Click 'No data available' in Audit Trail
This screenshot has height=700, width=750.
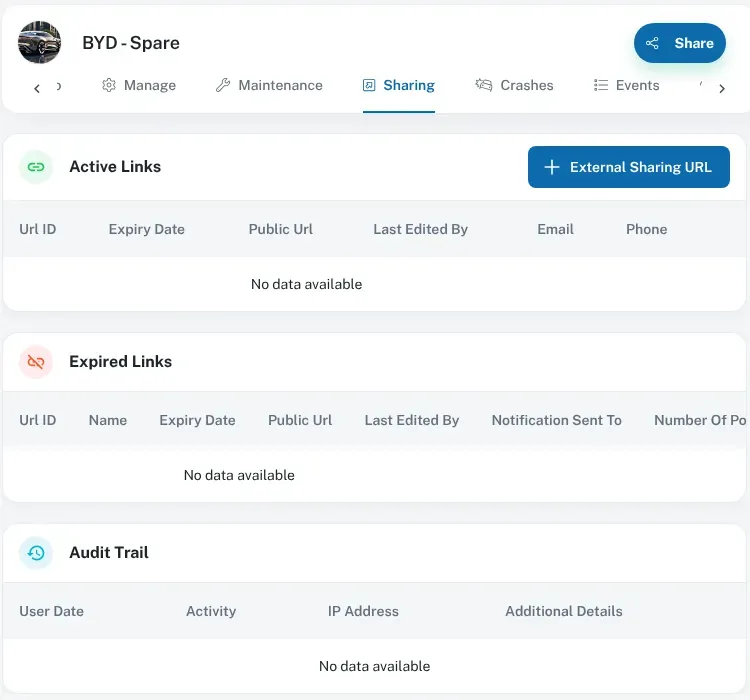pyautogui.click(x=375, y=666)
